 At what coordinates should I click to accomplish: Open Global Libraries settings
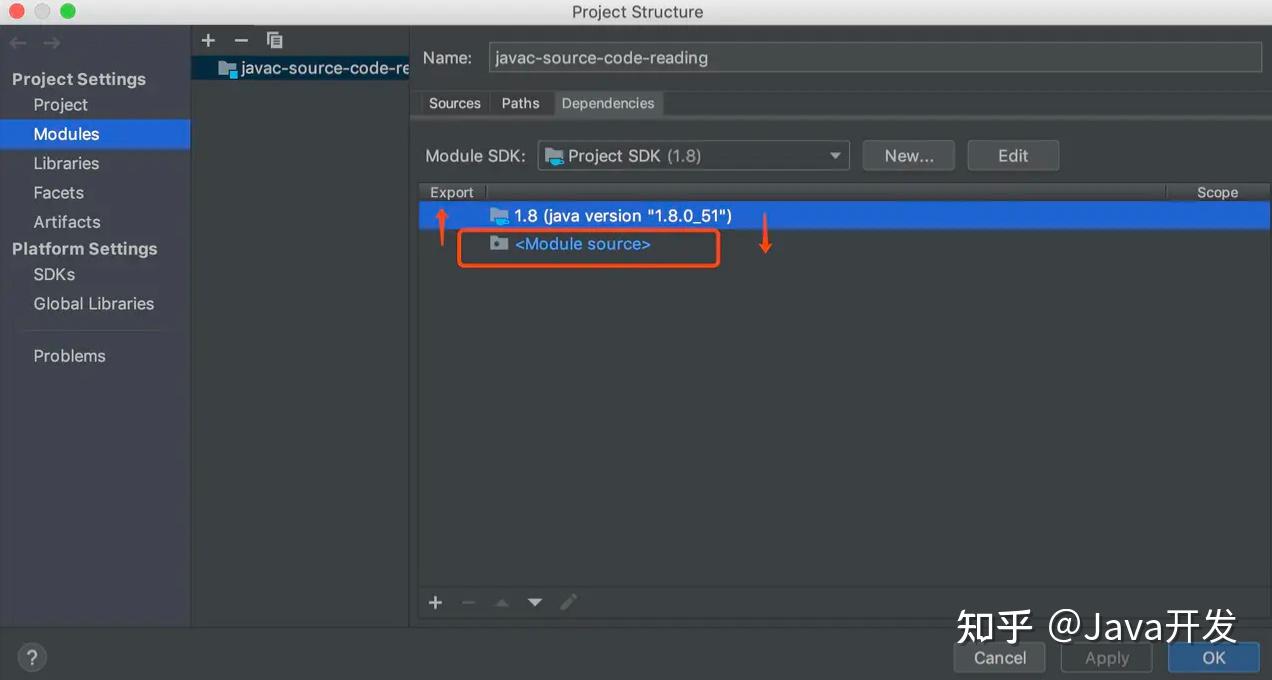pos(94,304)
